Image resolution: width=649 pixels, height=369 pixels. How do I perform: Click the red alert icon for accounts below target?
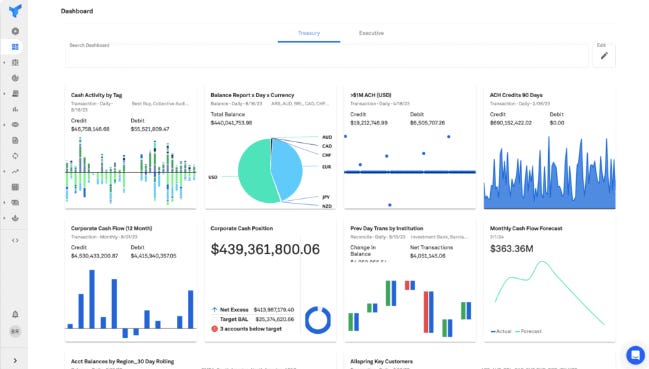point(214,329)
